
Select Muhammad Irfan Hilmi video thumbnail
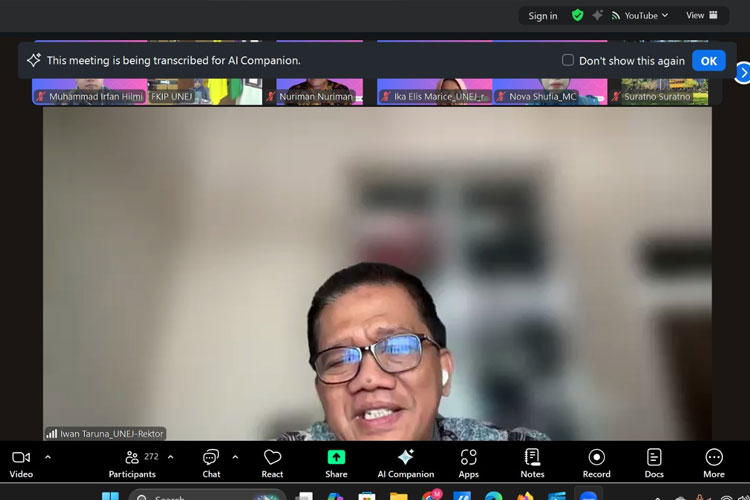[x=89, y=91]
